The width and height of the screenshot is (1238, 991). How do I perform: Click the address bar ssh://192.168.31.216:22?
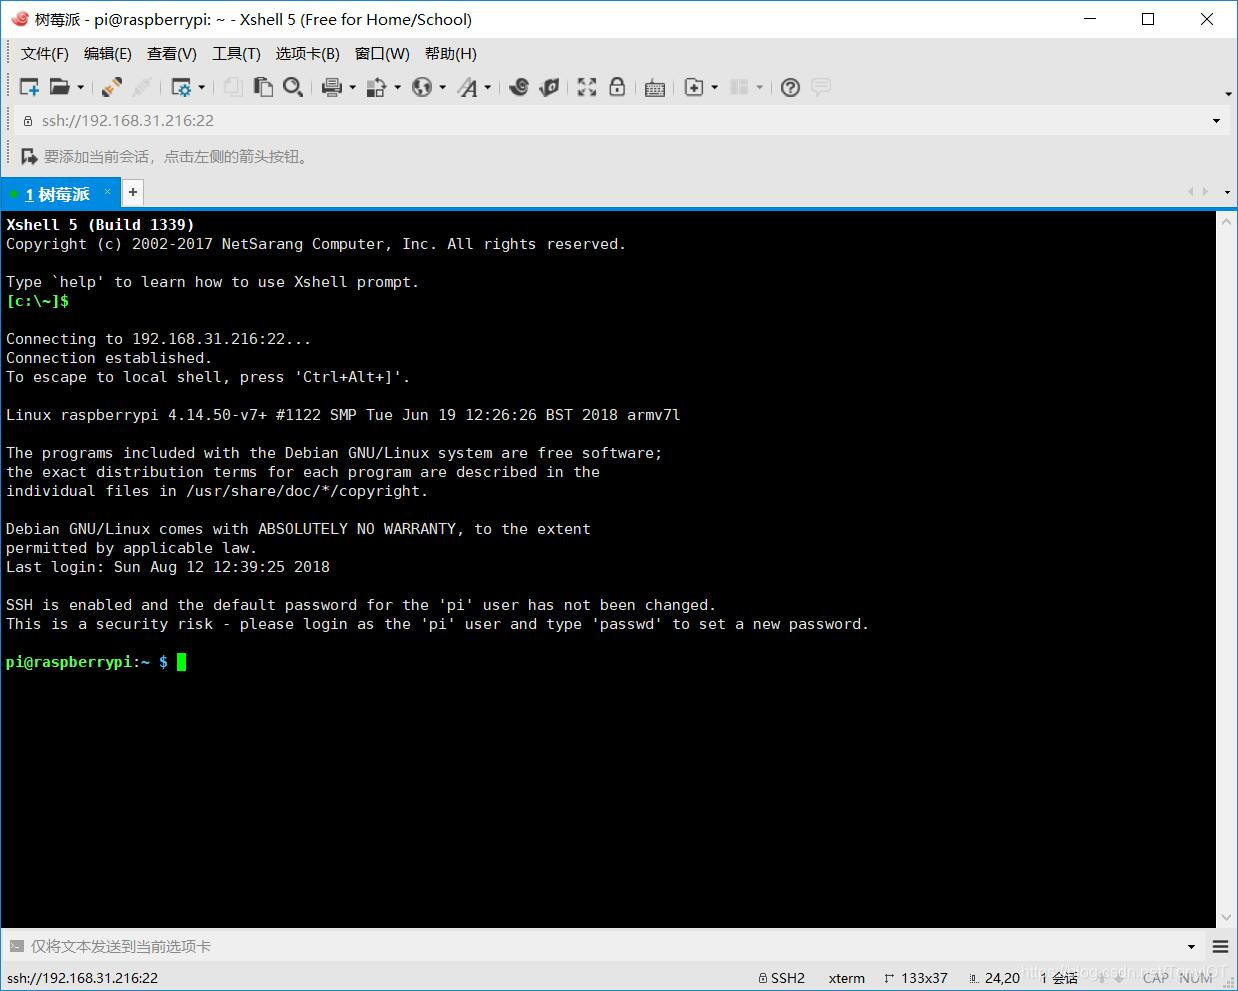[128, 120]
